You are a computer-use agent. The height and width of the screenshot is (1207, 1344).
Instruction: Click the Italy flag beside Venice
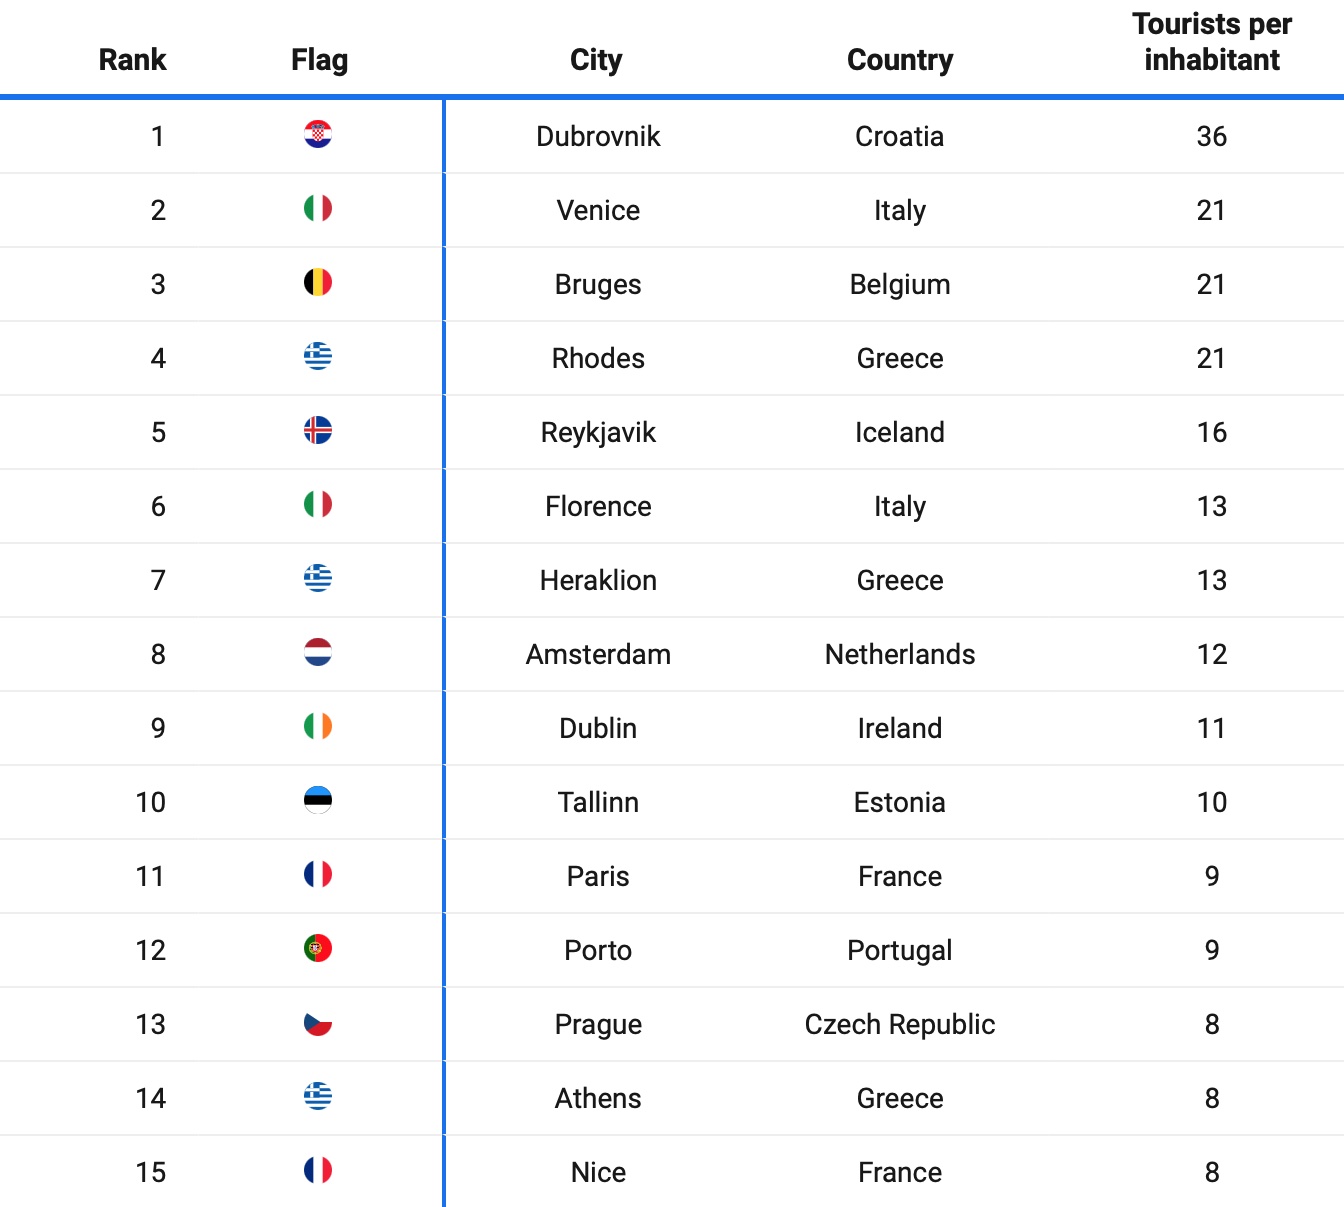click(x=318, y=208)
